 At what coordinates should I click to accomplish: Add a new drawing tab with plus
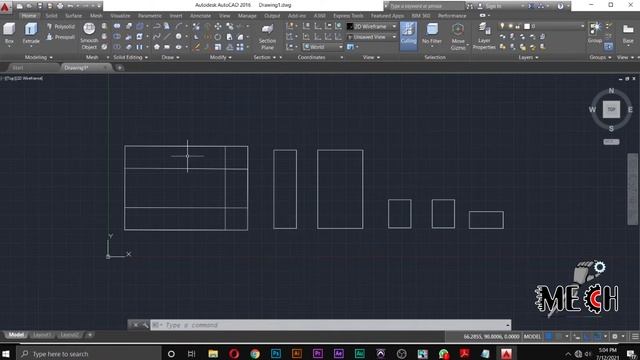[x=120, y=68]
